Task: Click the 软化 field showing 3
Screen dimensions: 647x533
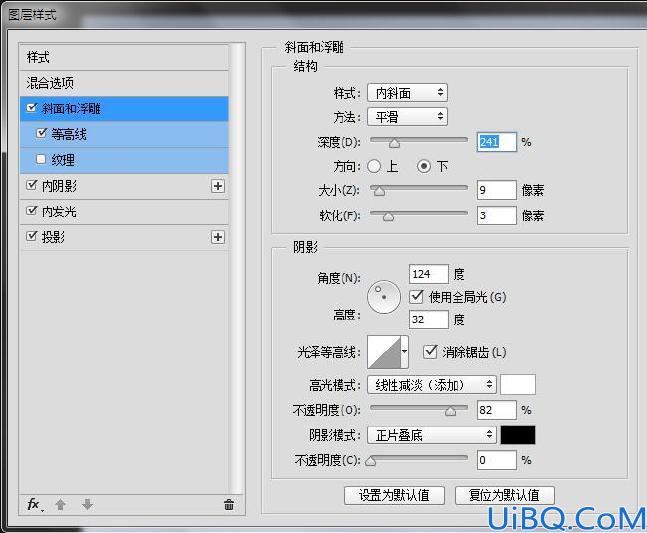Action: pos(496,215)
